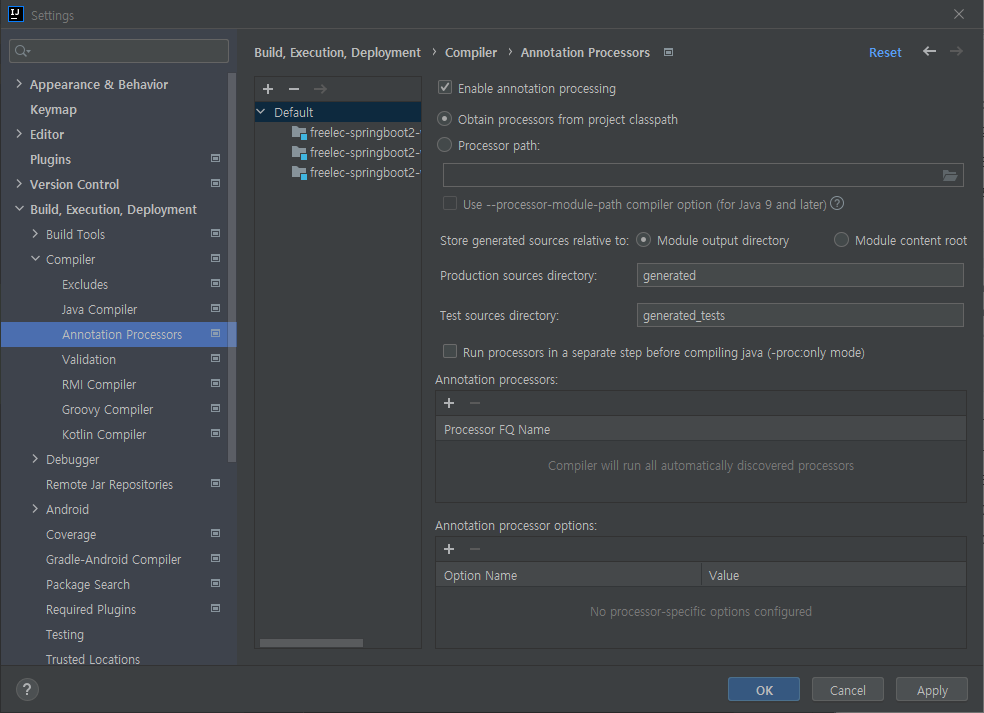Click project icon next to Java Compiler
The width and height of the screenshot is (984, 713).
coord(215,308)
